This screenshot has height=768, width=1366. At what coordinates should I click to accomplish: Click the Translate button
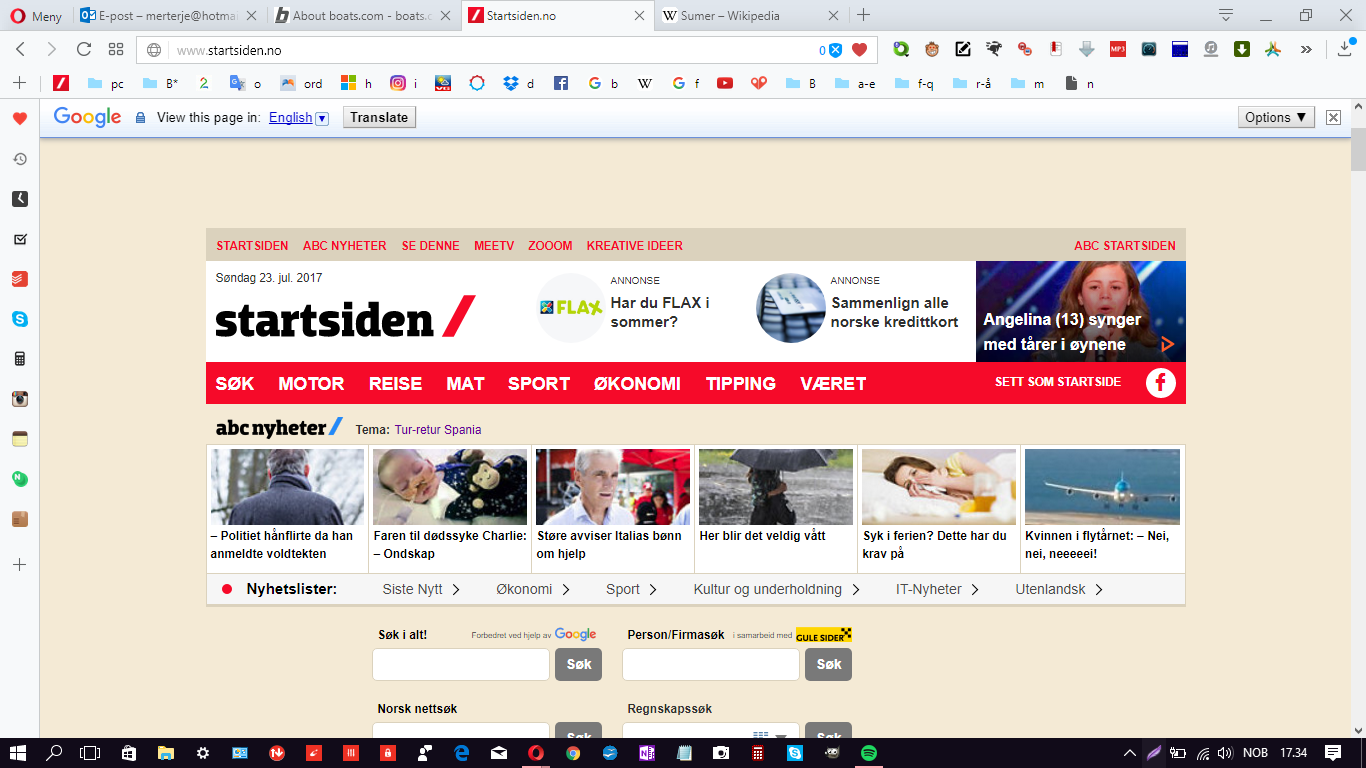[379, 117]
